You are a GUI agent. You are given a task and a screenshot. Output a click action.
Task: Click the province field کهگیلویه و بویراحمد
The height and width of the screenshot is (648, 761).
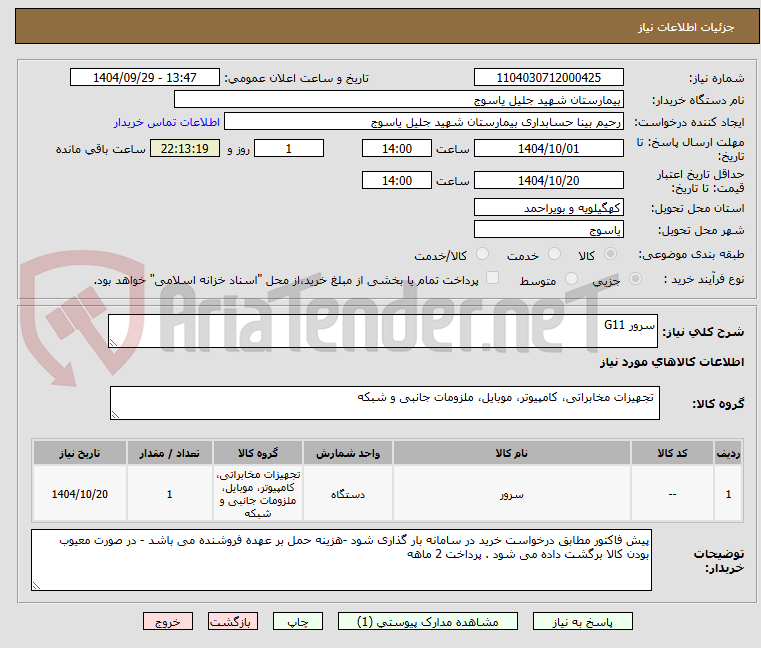(x=548, y=208)
